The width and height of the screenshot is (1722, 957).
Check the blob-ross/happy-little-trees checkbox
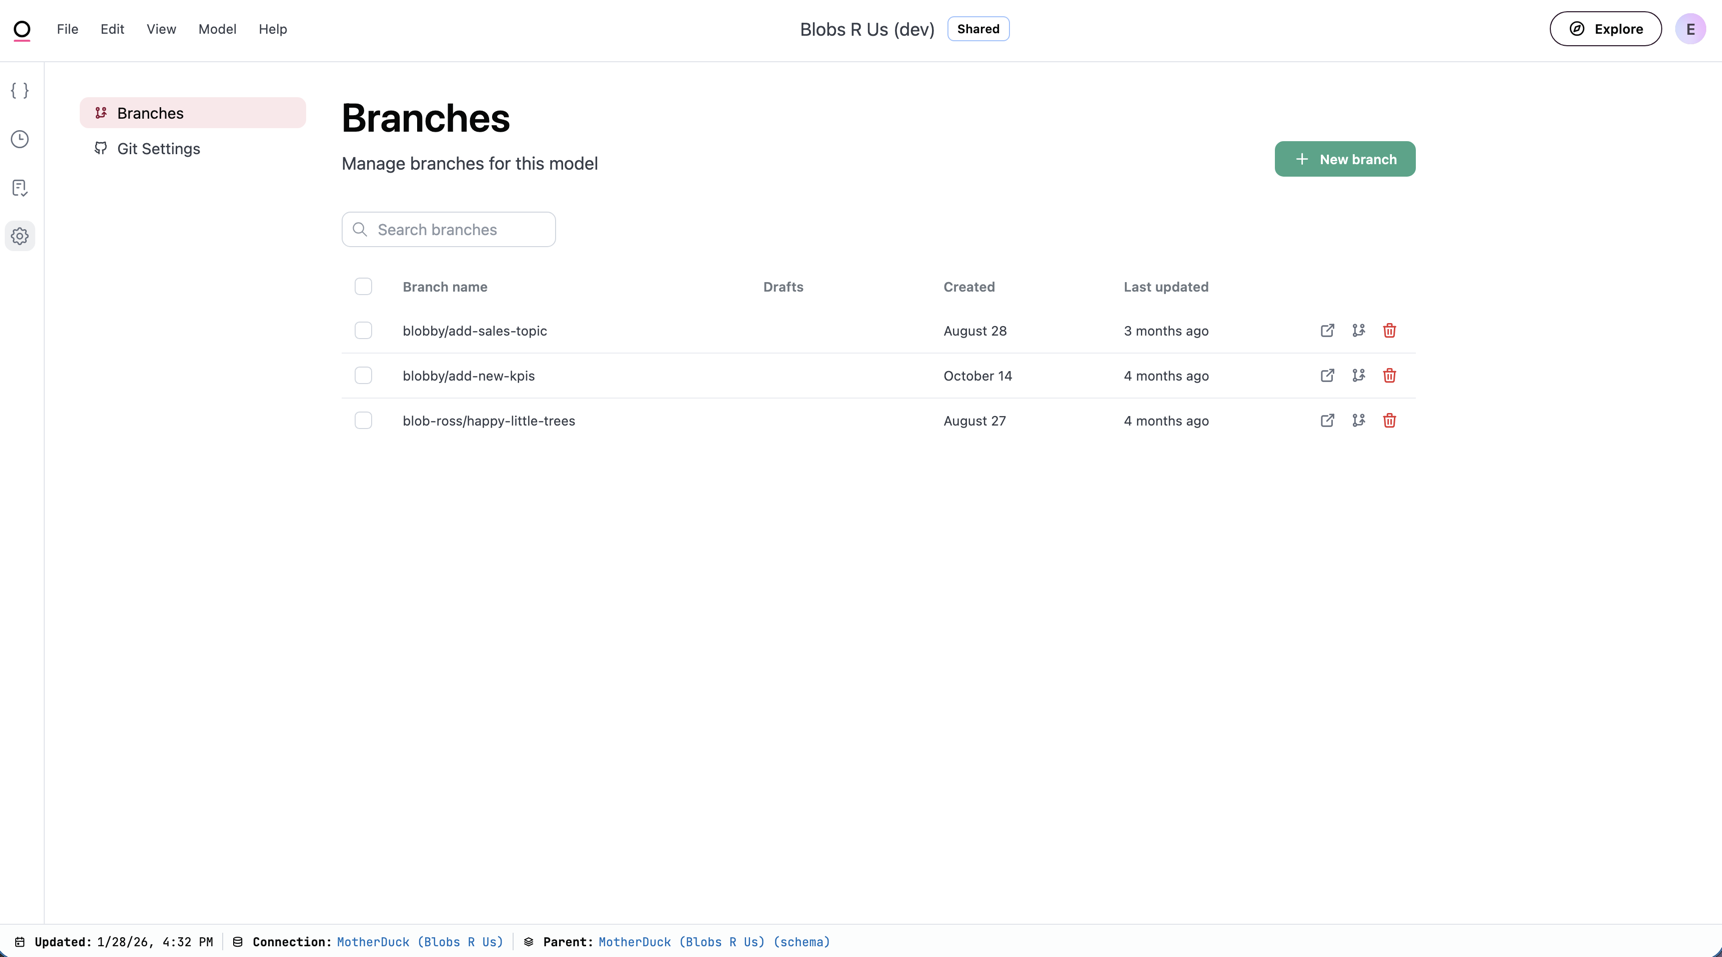[363, 420]
